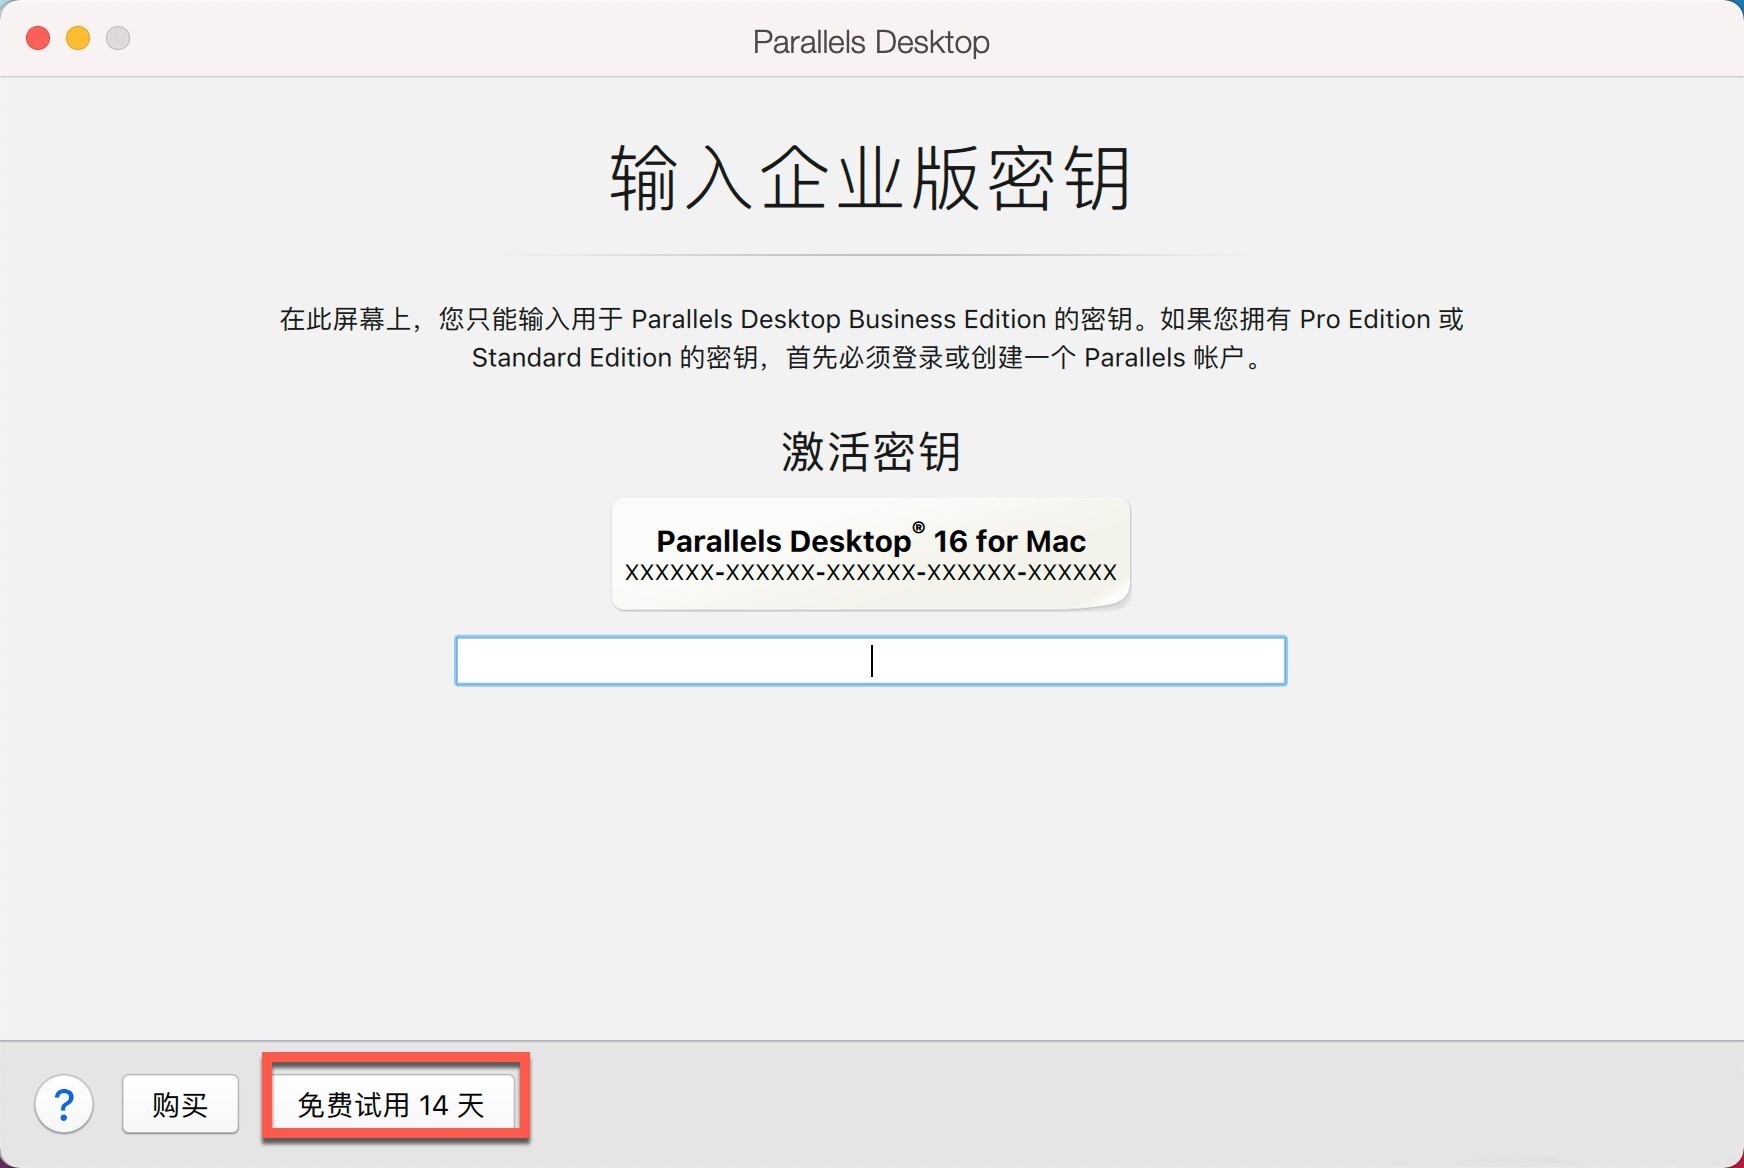Viewport: 1744px width, 1168px height.
Task: Click the Parallels Desktop title bar text
Action: (869, 41)
